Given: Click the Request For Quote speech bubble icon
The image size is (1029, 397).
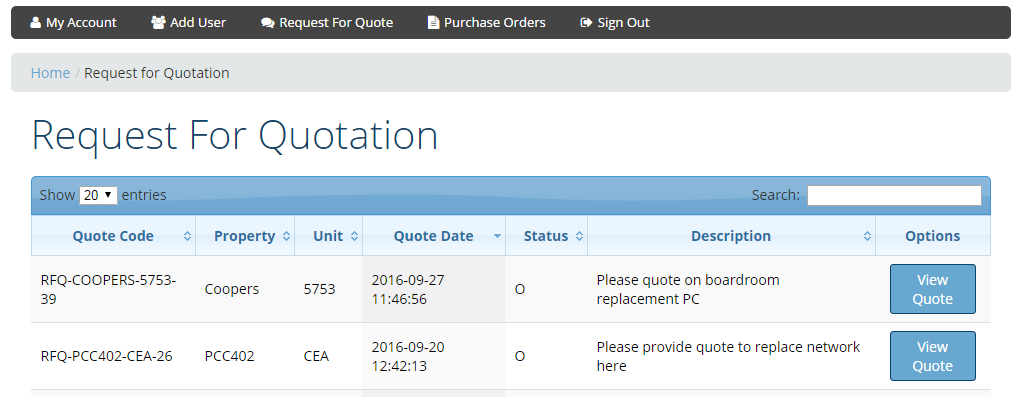Looking at the screenshot, I should [268, 22].
